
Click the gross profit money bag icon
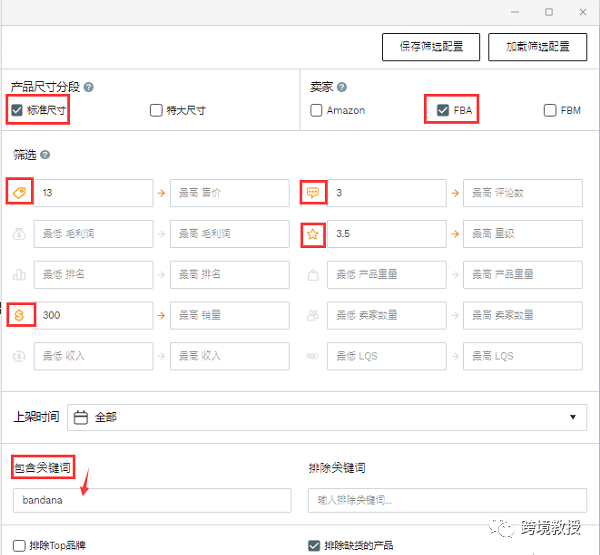coord(19,233)
